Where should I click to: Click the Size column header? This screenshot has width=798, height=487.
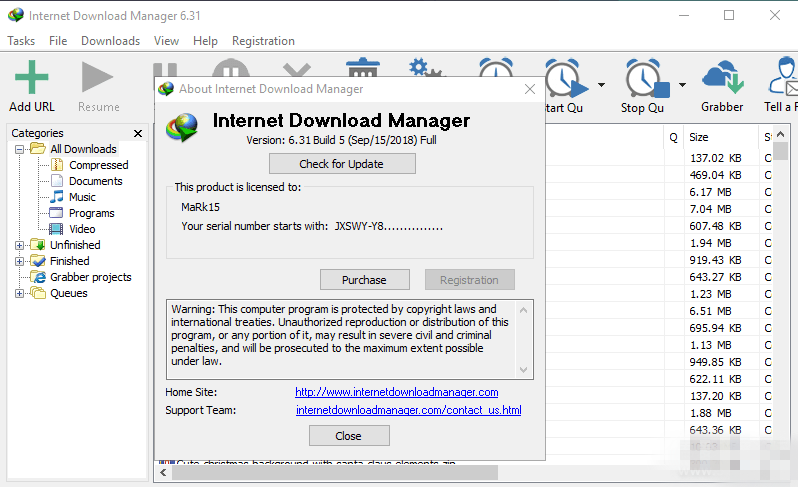coord(721,137)
